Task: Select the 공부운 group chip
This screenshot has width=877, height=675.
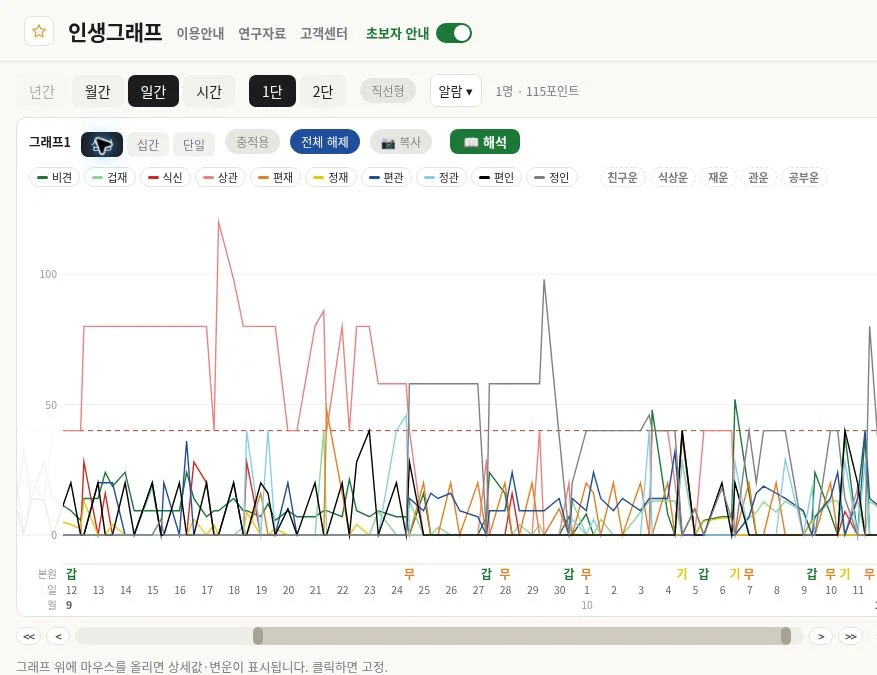Action: click(x=804, y=177)
